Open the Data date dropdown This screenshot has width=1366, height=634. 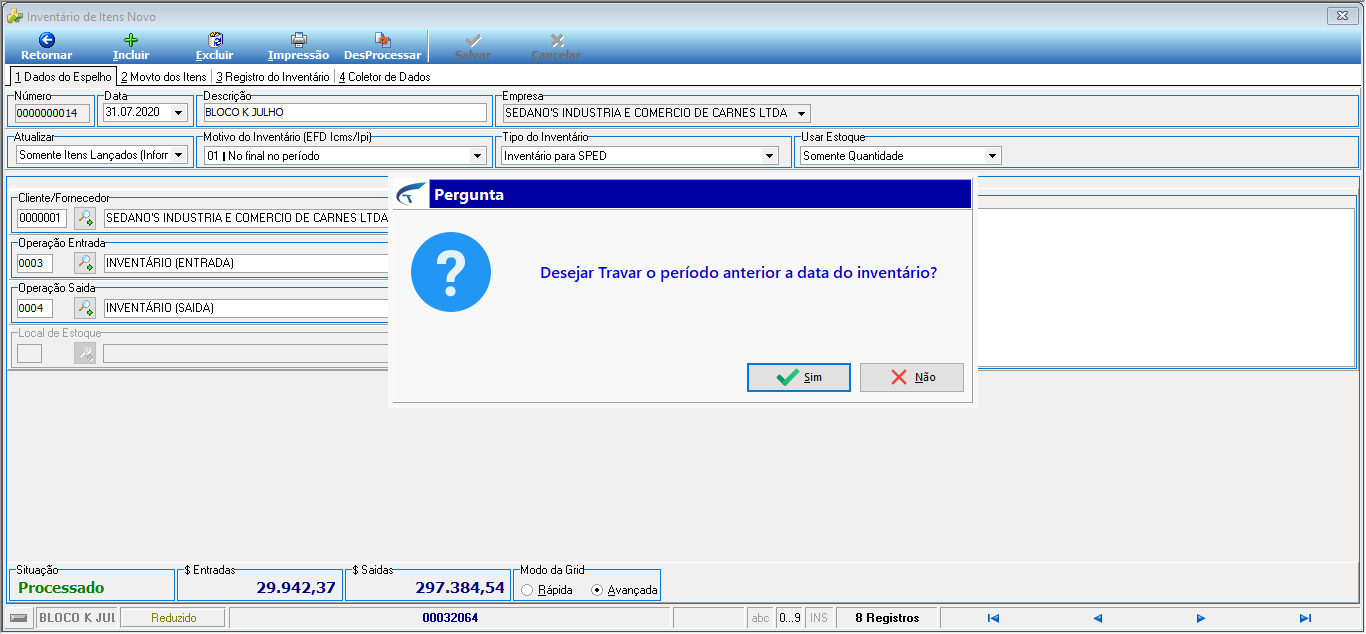pyautogui.click(x=179, y=113)
